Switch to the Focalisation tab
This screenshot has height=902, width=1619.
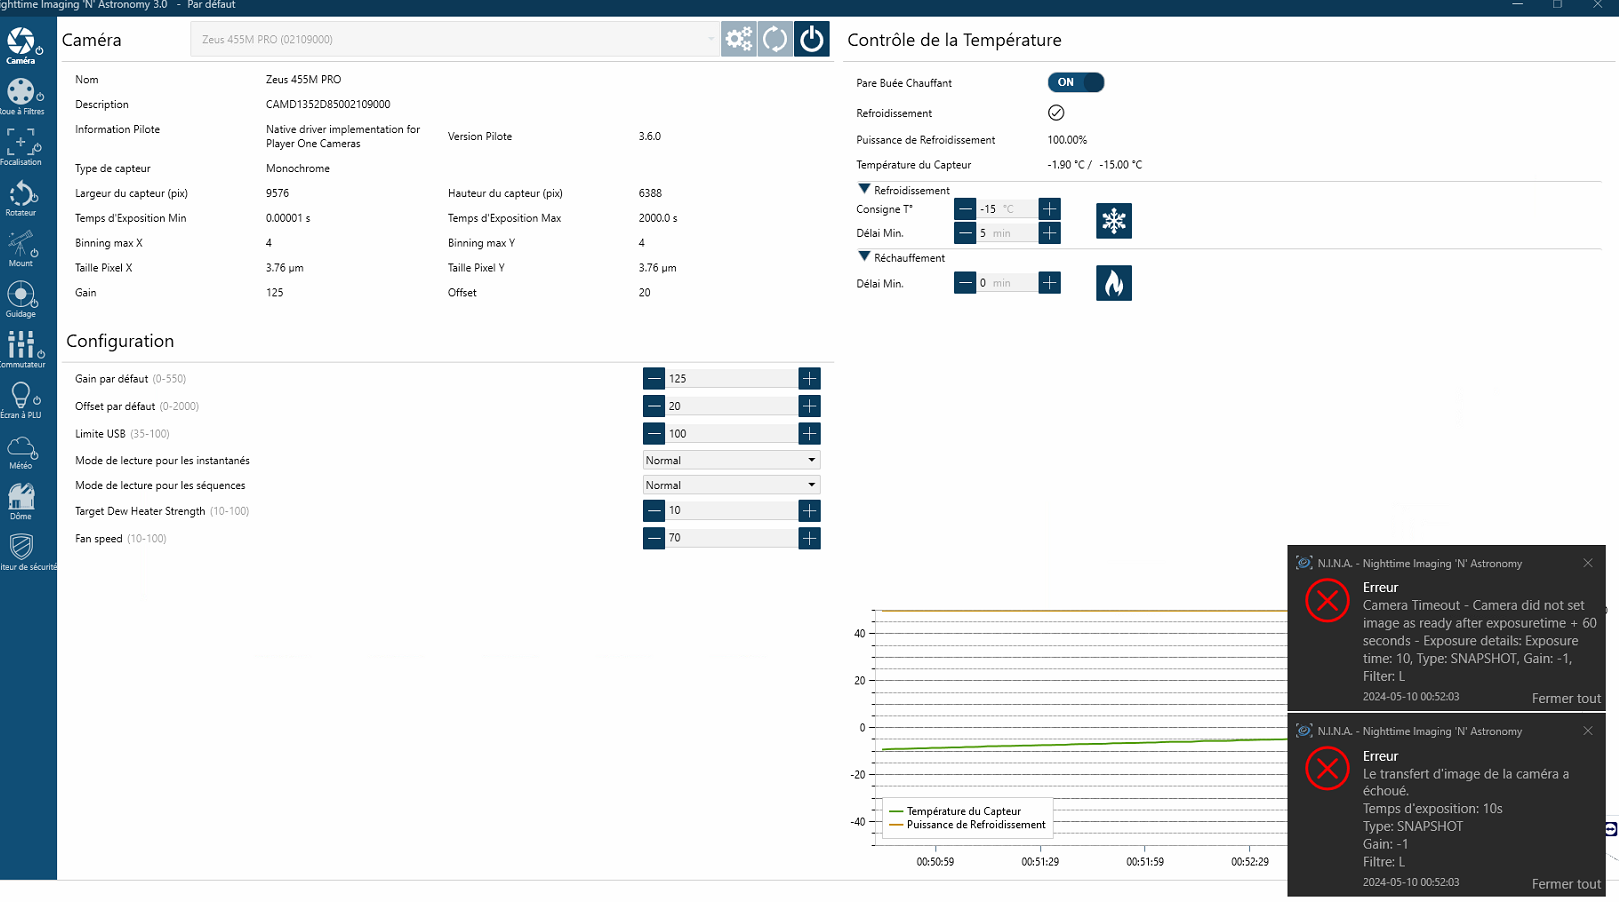21,147
